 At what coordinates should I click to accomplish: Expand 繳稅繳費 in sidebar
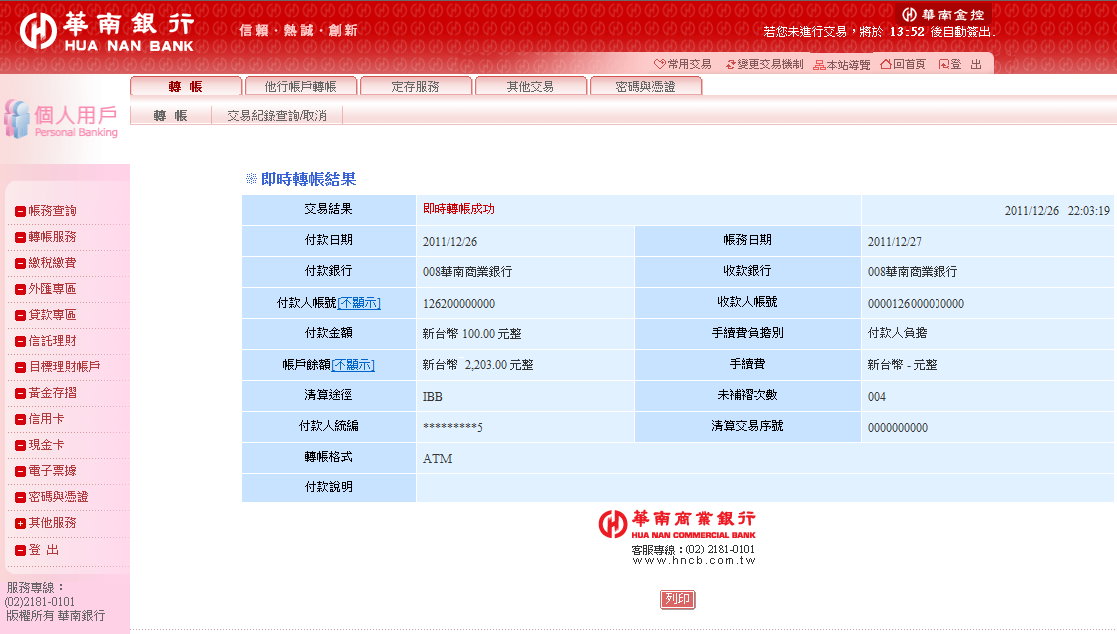[46, 263]
